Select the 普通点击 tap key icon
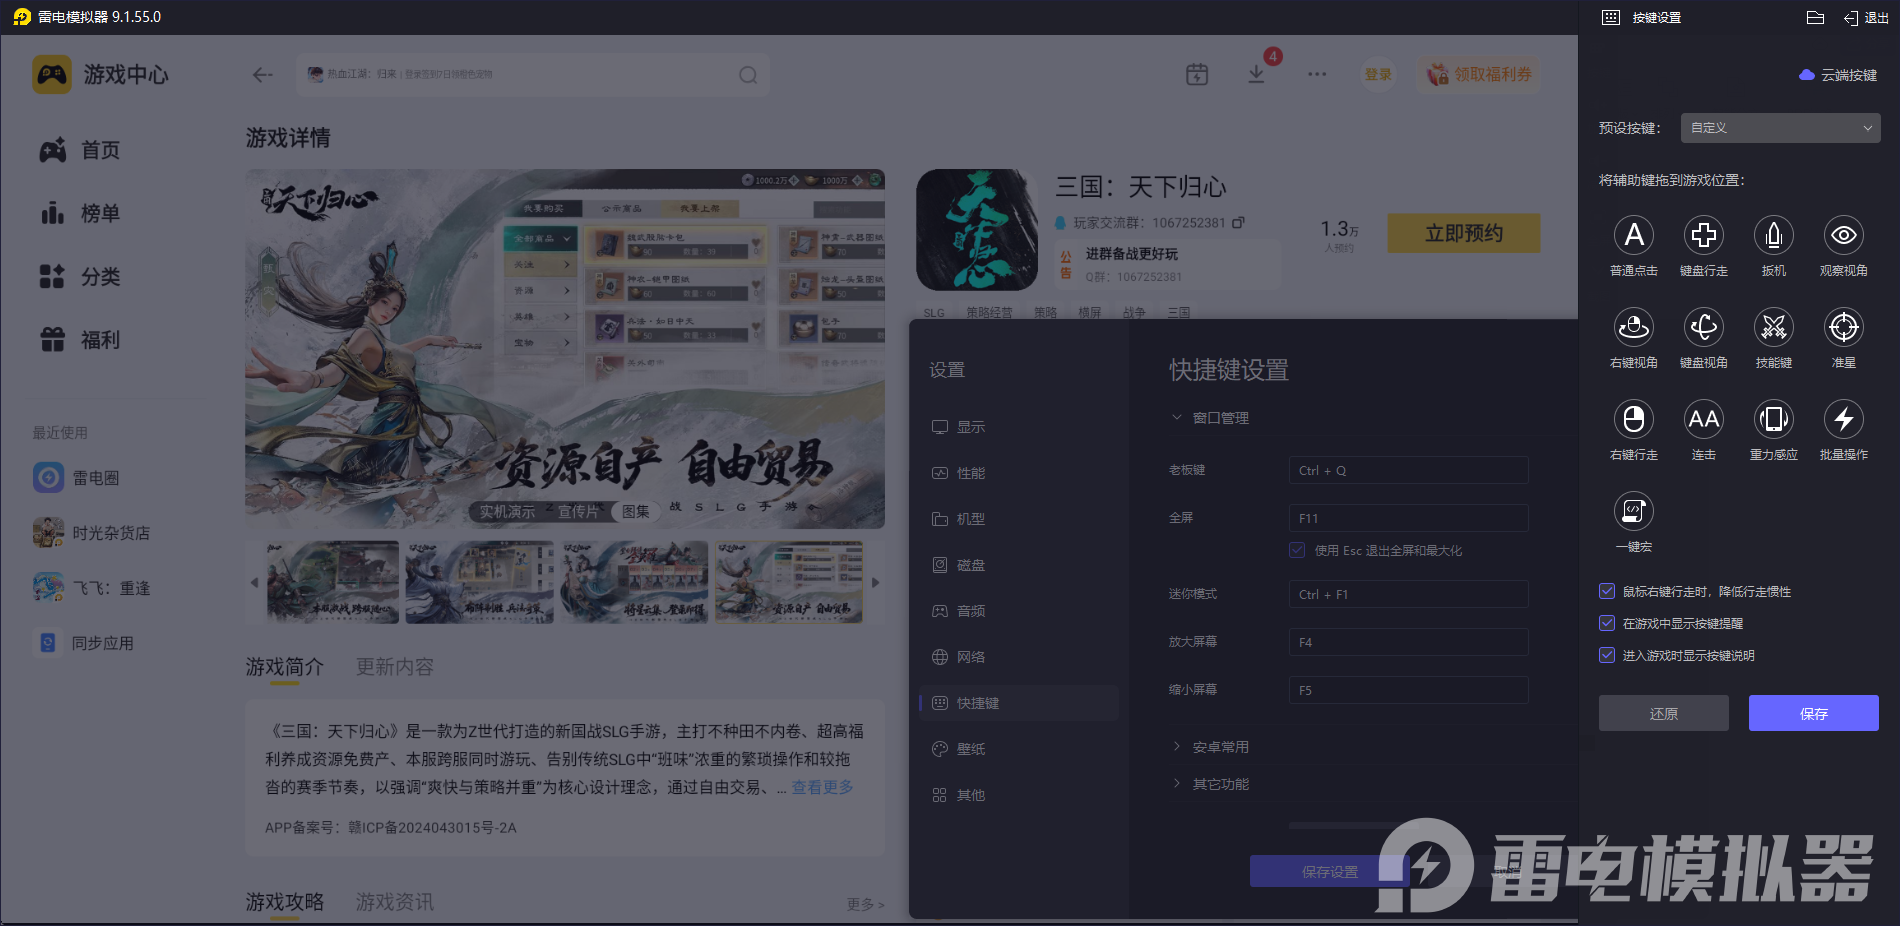 [1633, 236]
